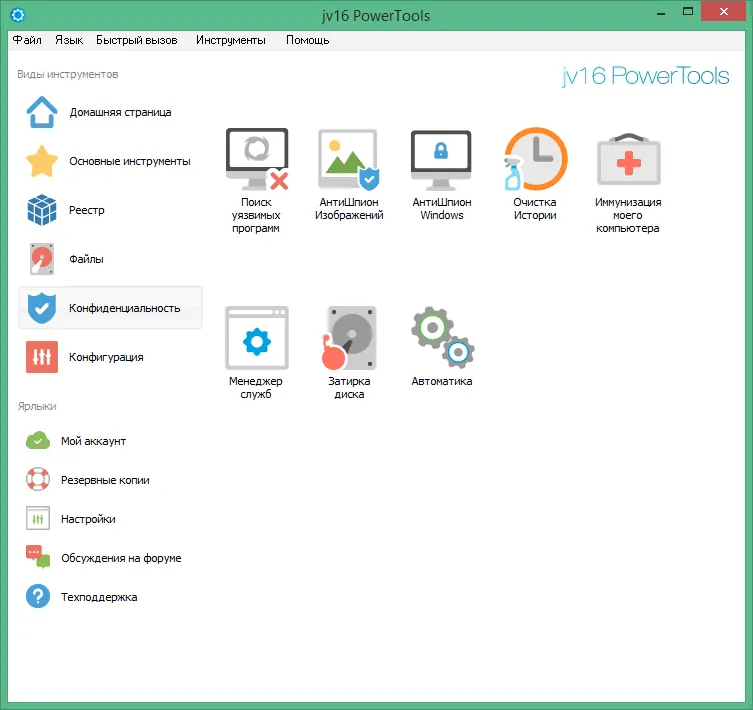Click the forum discussions chat bubbles icon
The width and height of the screenshot is (753, 710).
pyautogui.click(x=38, y=557)
